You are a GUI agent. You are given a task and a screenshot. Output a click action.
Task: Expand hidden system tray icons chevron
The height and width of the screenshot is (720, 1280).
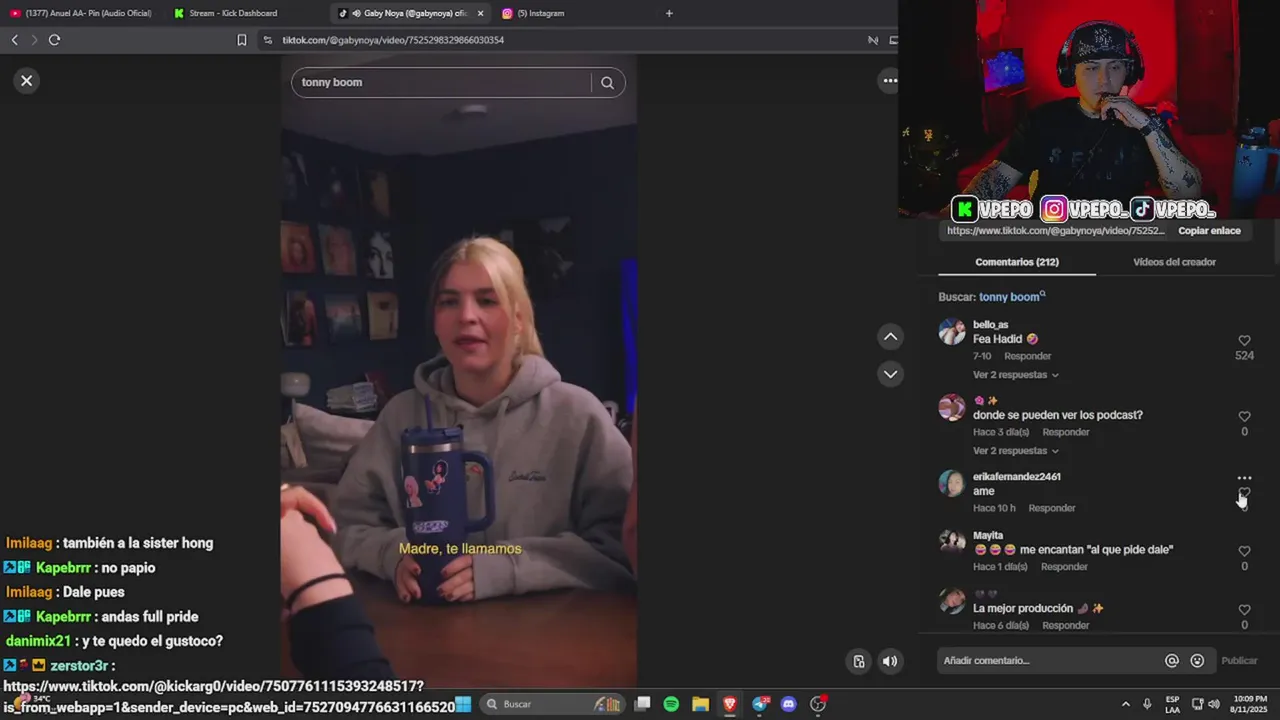tap(1125, 704)
